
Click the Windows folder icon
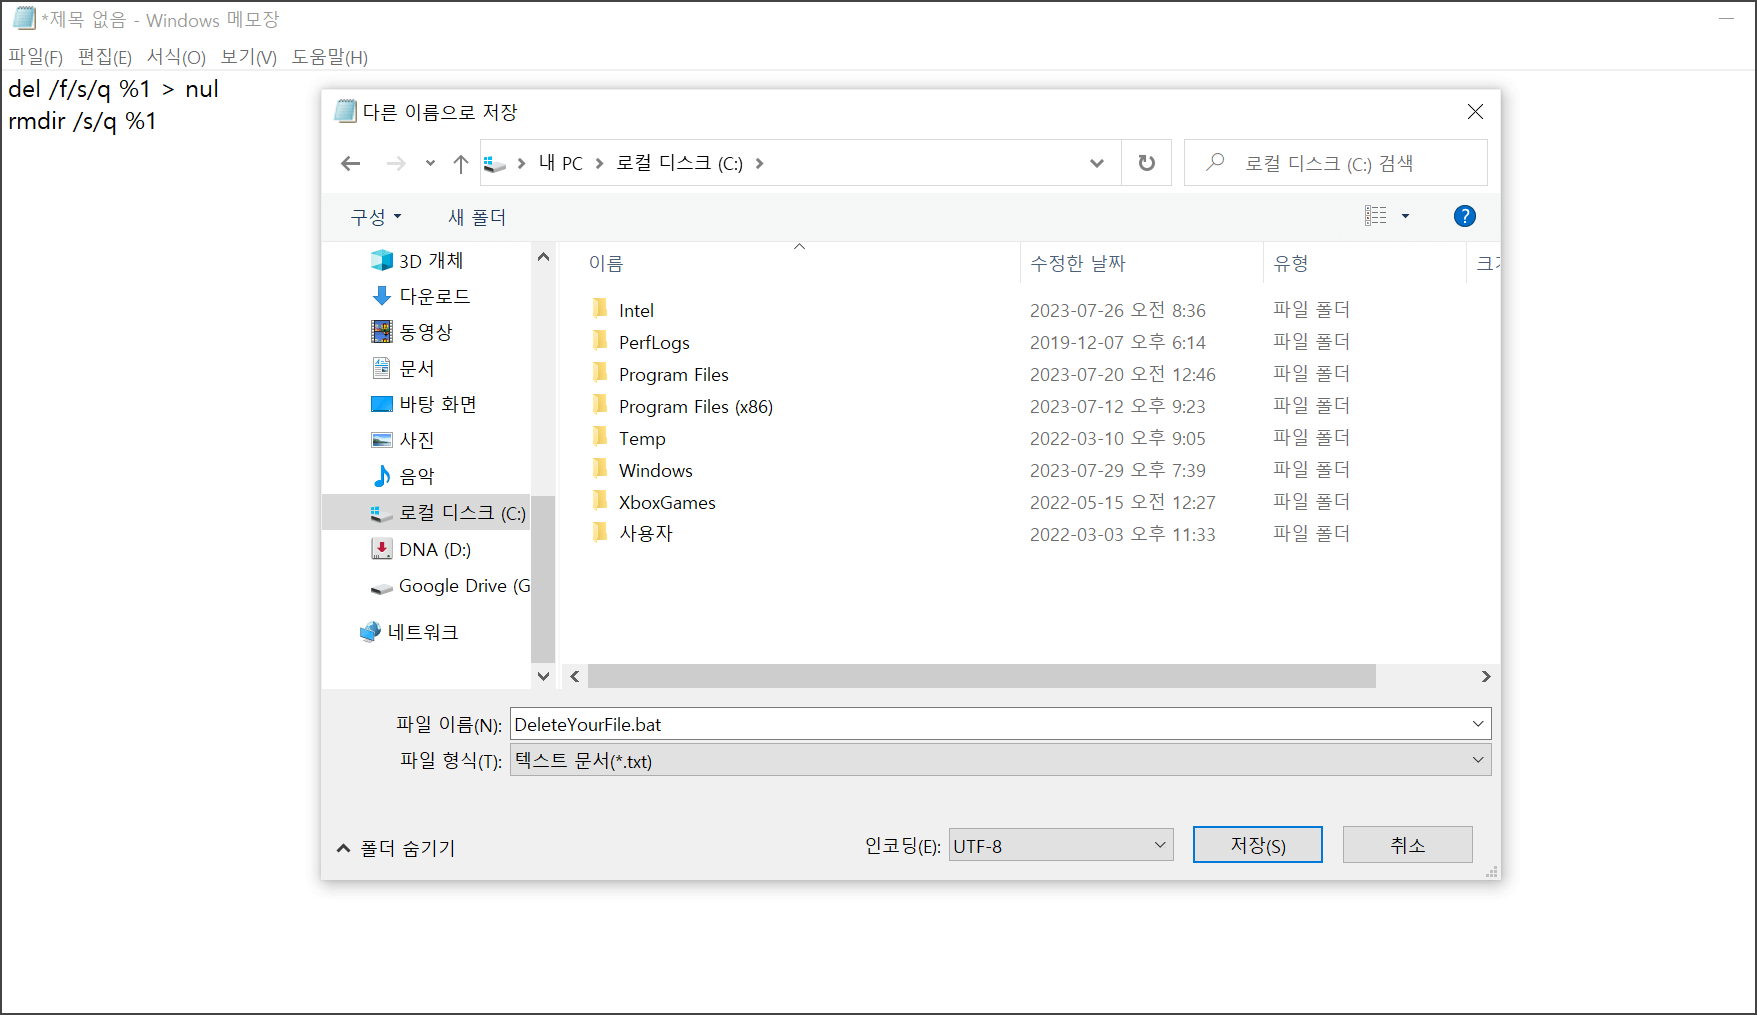(600, 469)
